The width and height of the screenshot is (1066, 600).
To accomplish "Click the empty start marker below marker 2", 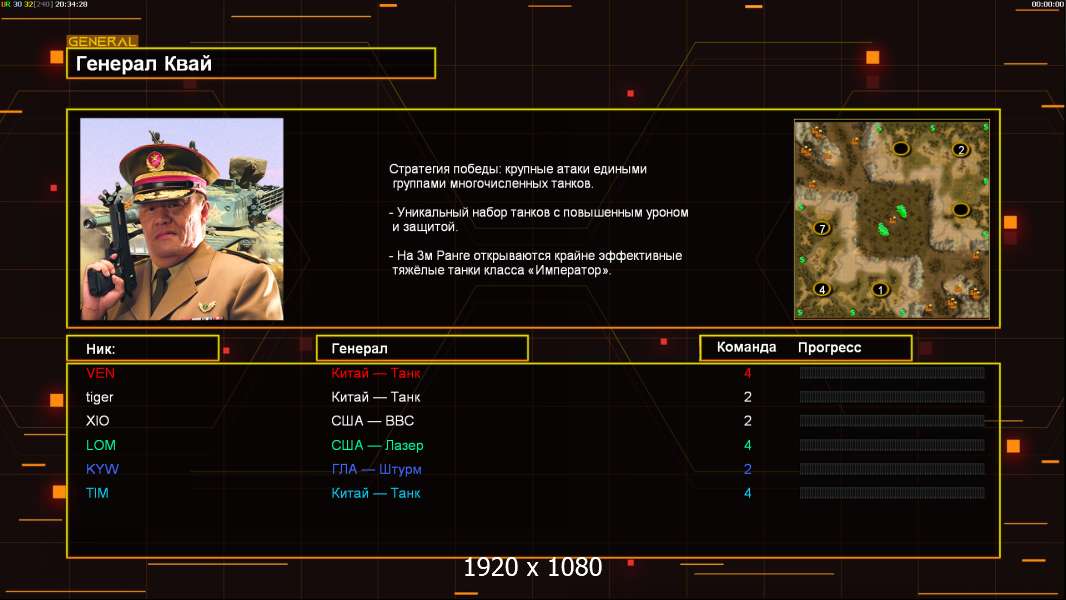I will click(961, 209).
